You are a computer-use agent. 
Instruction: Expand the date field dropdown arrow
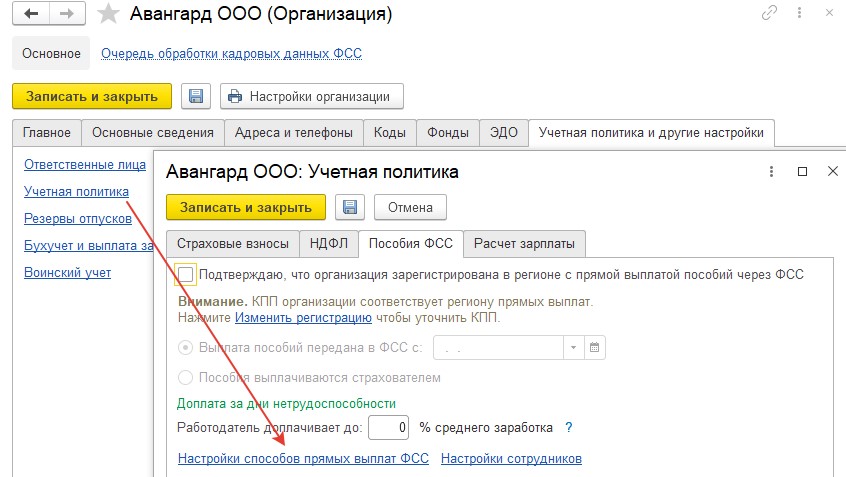point(574,347)
